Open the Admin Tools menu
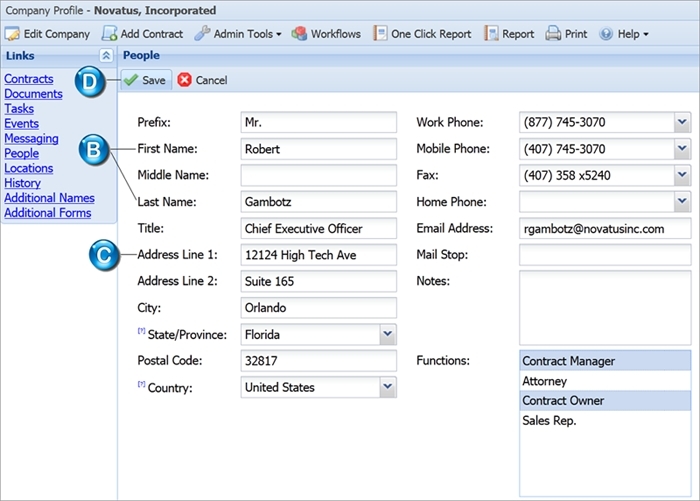 [x=238, y=34]
